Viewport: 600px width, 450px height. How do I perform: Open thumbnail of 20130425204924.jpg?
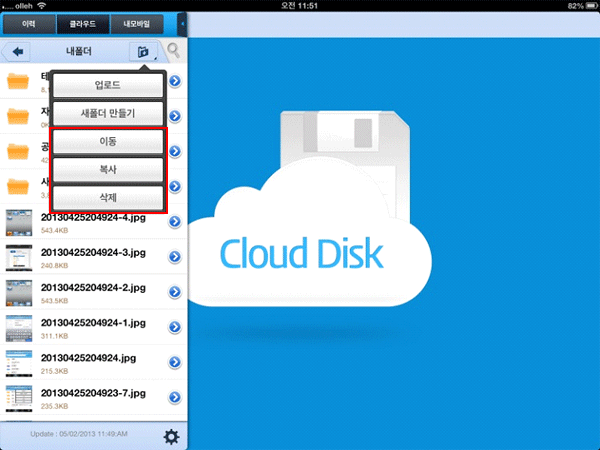coord(19,363)
